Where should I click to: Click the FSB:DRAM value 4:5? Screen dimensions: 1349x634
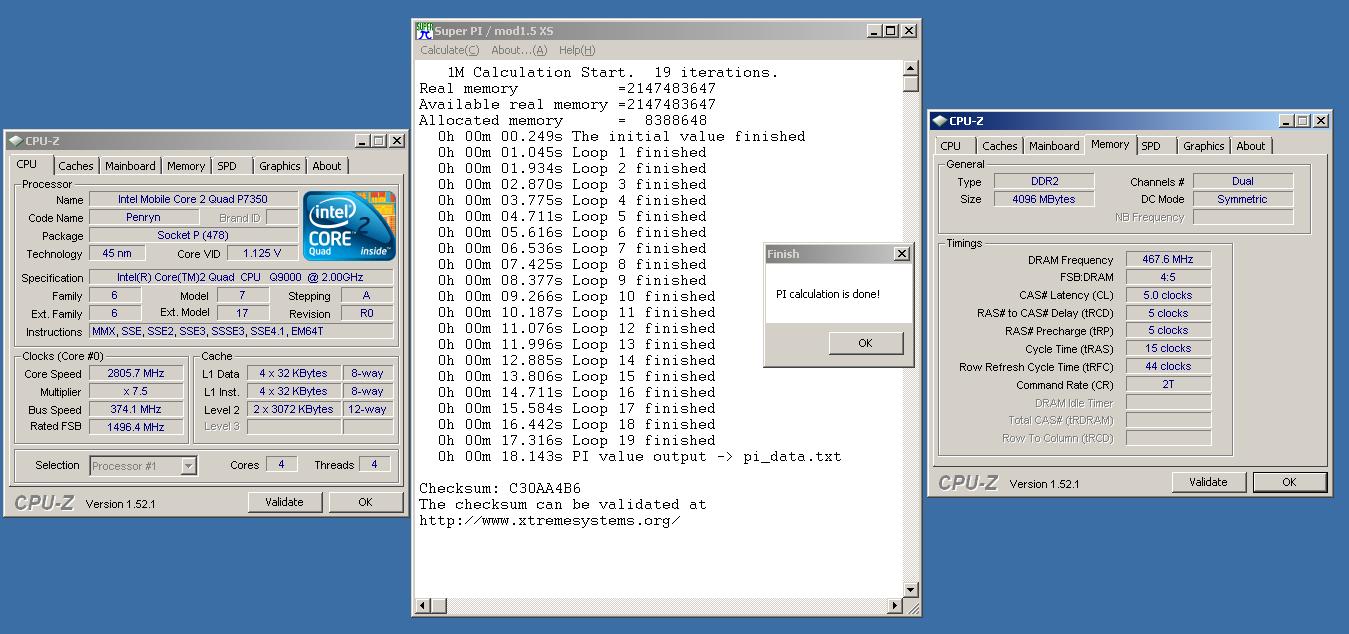(1168, 277)
